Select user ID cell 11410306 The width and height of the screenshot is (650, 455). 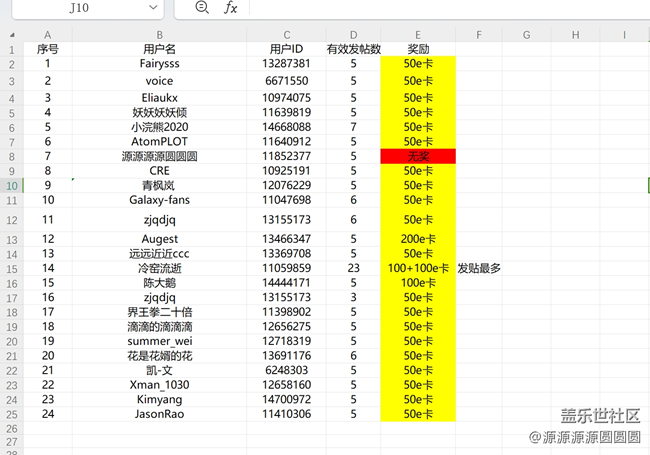[286, 414]
